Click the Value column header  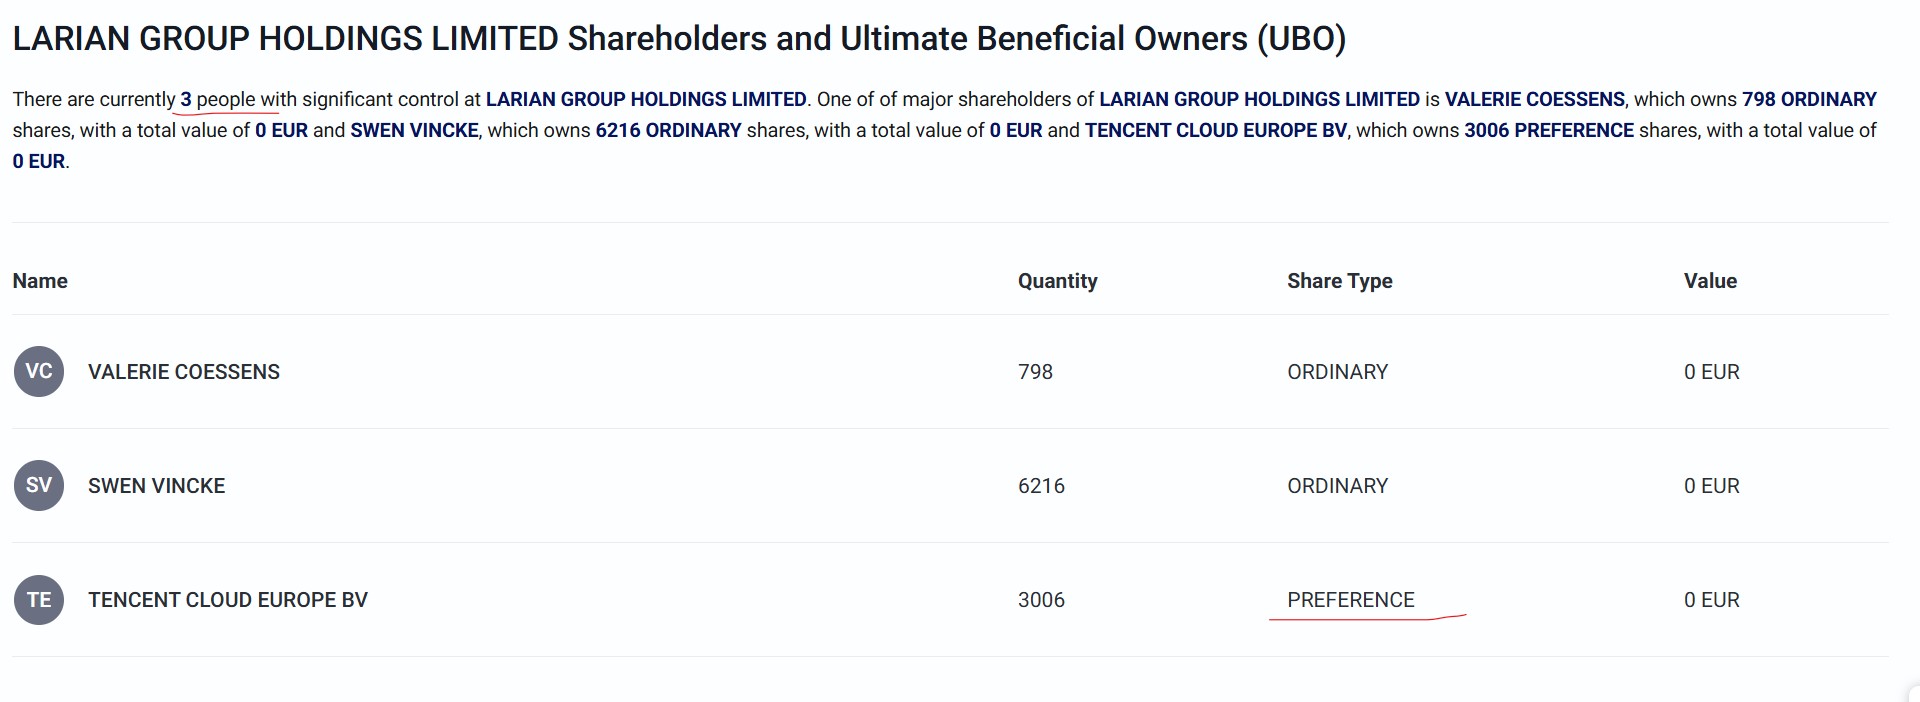coord(1710,281)
